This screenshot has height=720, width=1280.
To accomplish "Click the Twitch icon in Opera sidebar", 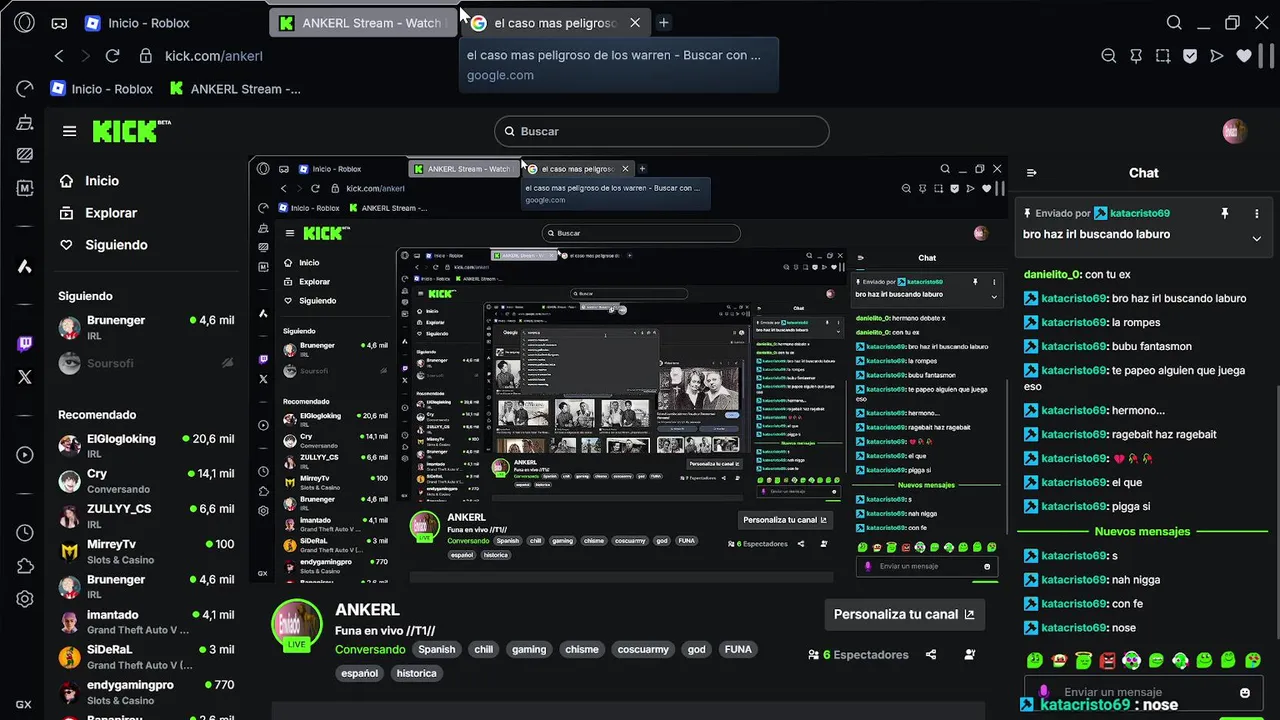I will tap(25, 344).
